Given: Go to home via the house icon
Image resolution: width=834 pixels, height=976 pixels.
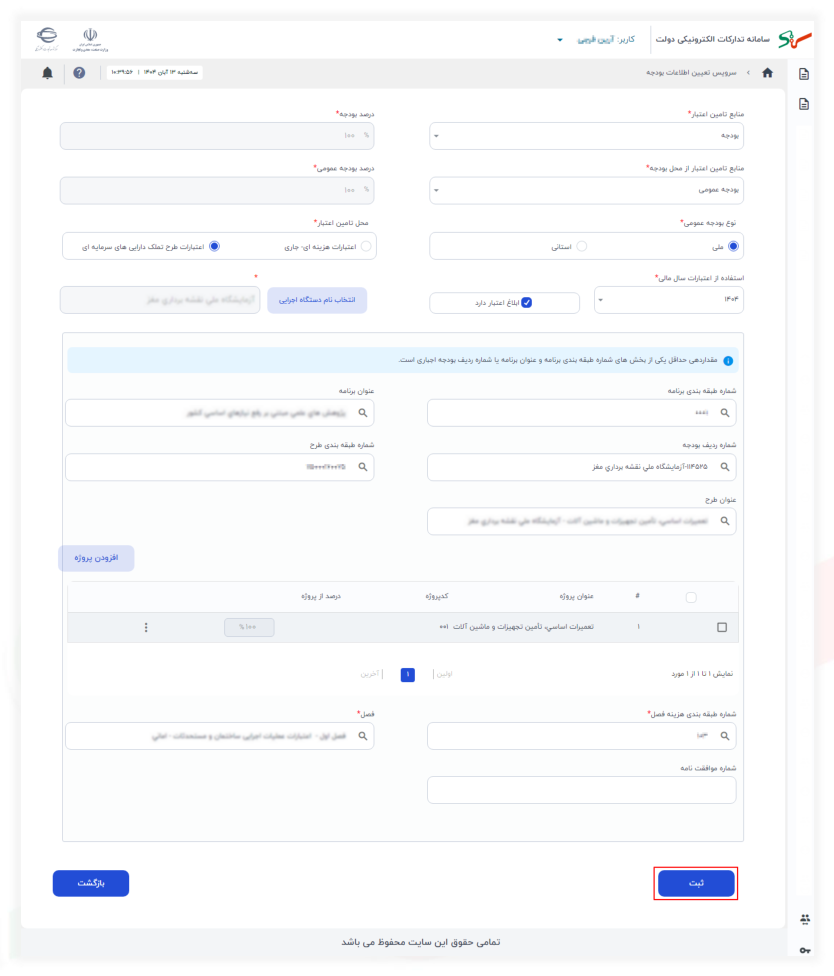Looking at the screenshot, I should [767, 73].
